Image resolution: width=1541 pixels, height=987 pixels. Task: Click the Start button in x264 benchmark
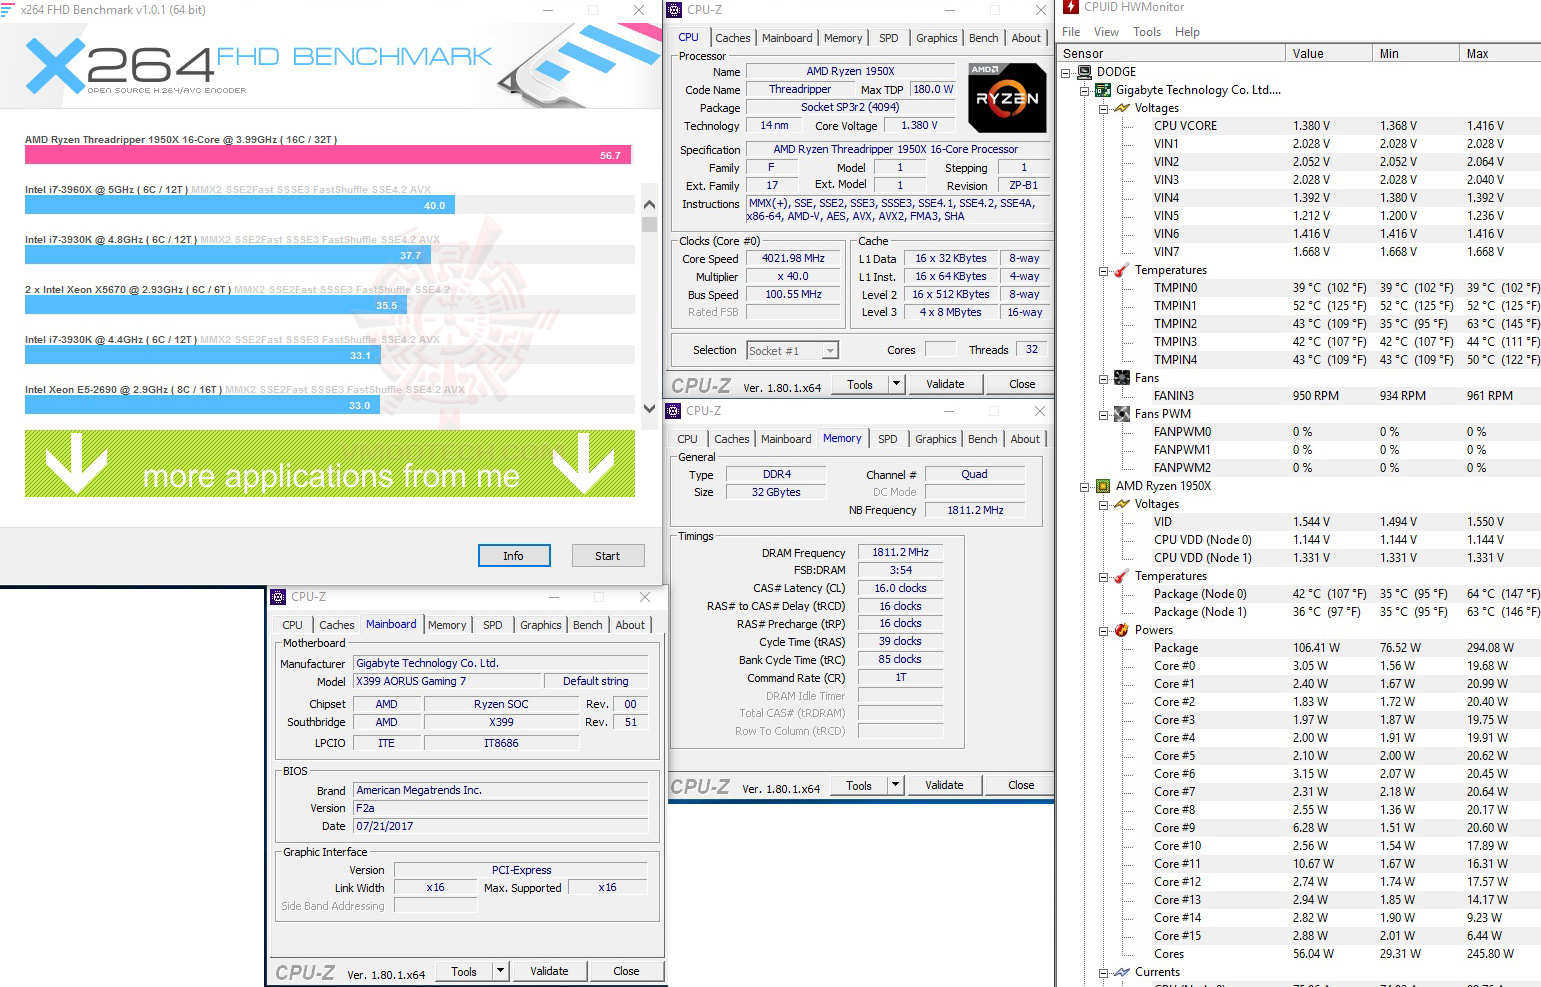click(607, 556)
